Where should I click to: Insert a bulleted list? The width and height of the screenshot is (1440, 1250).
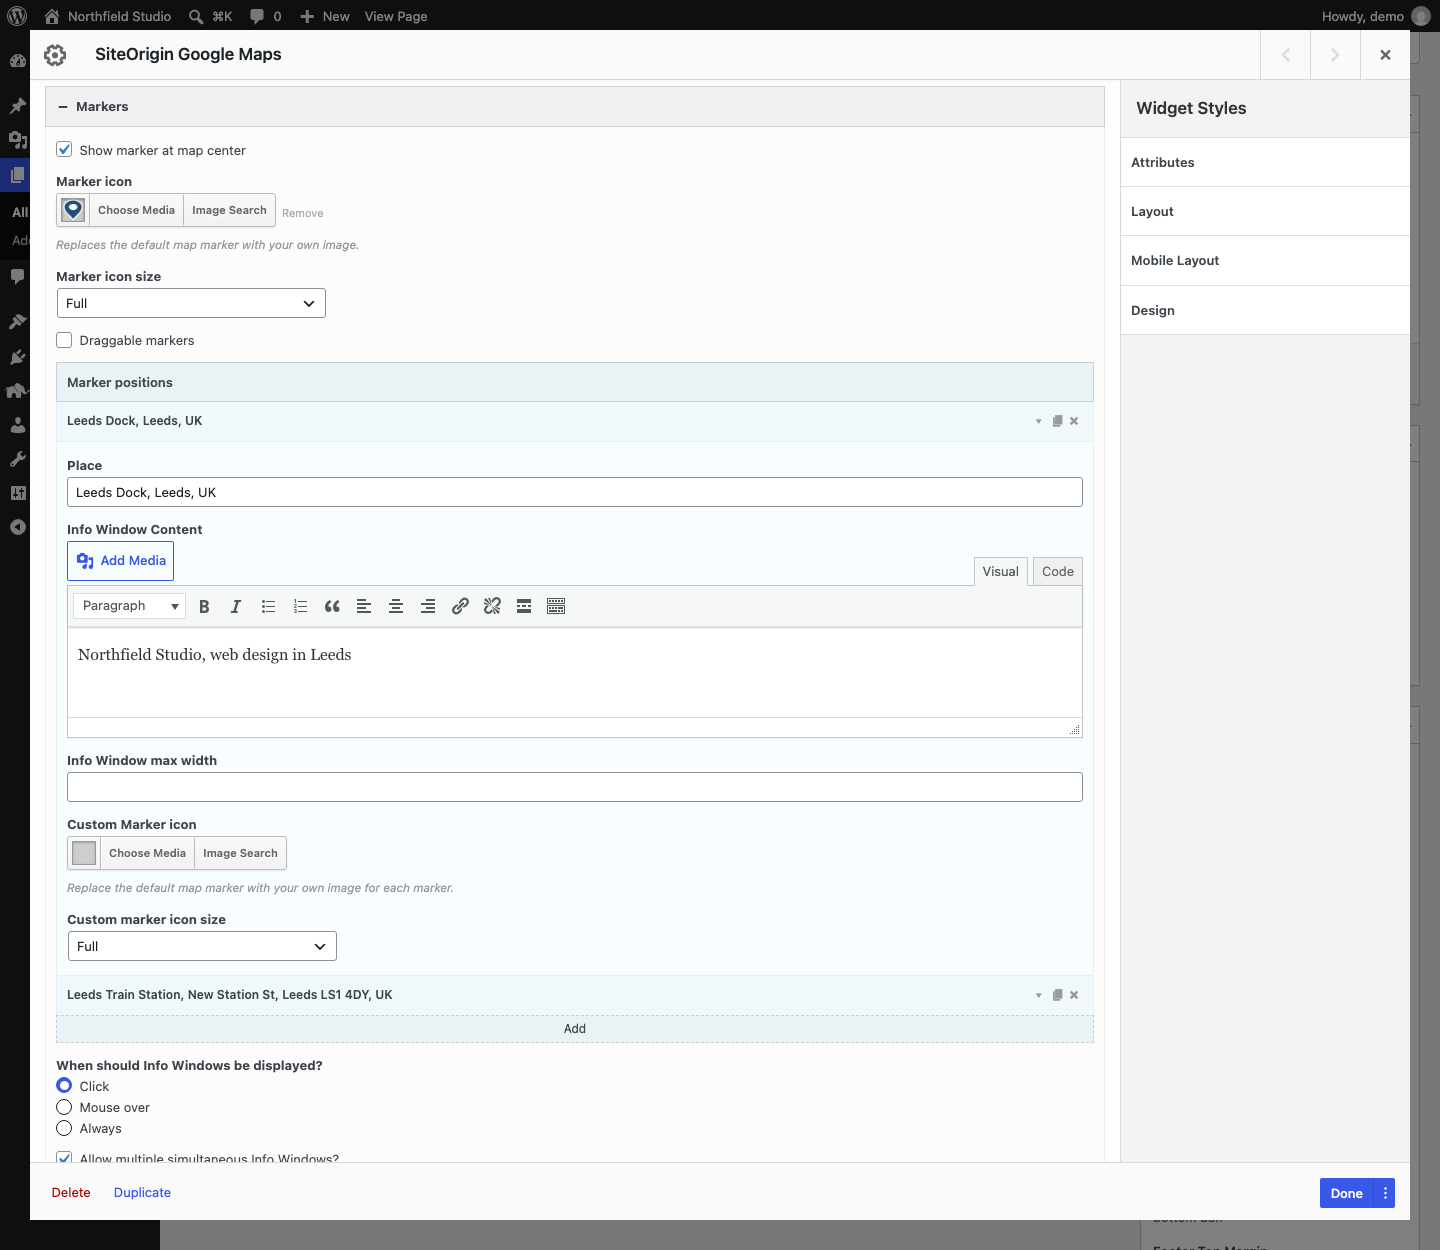pos(268,606)
